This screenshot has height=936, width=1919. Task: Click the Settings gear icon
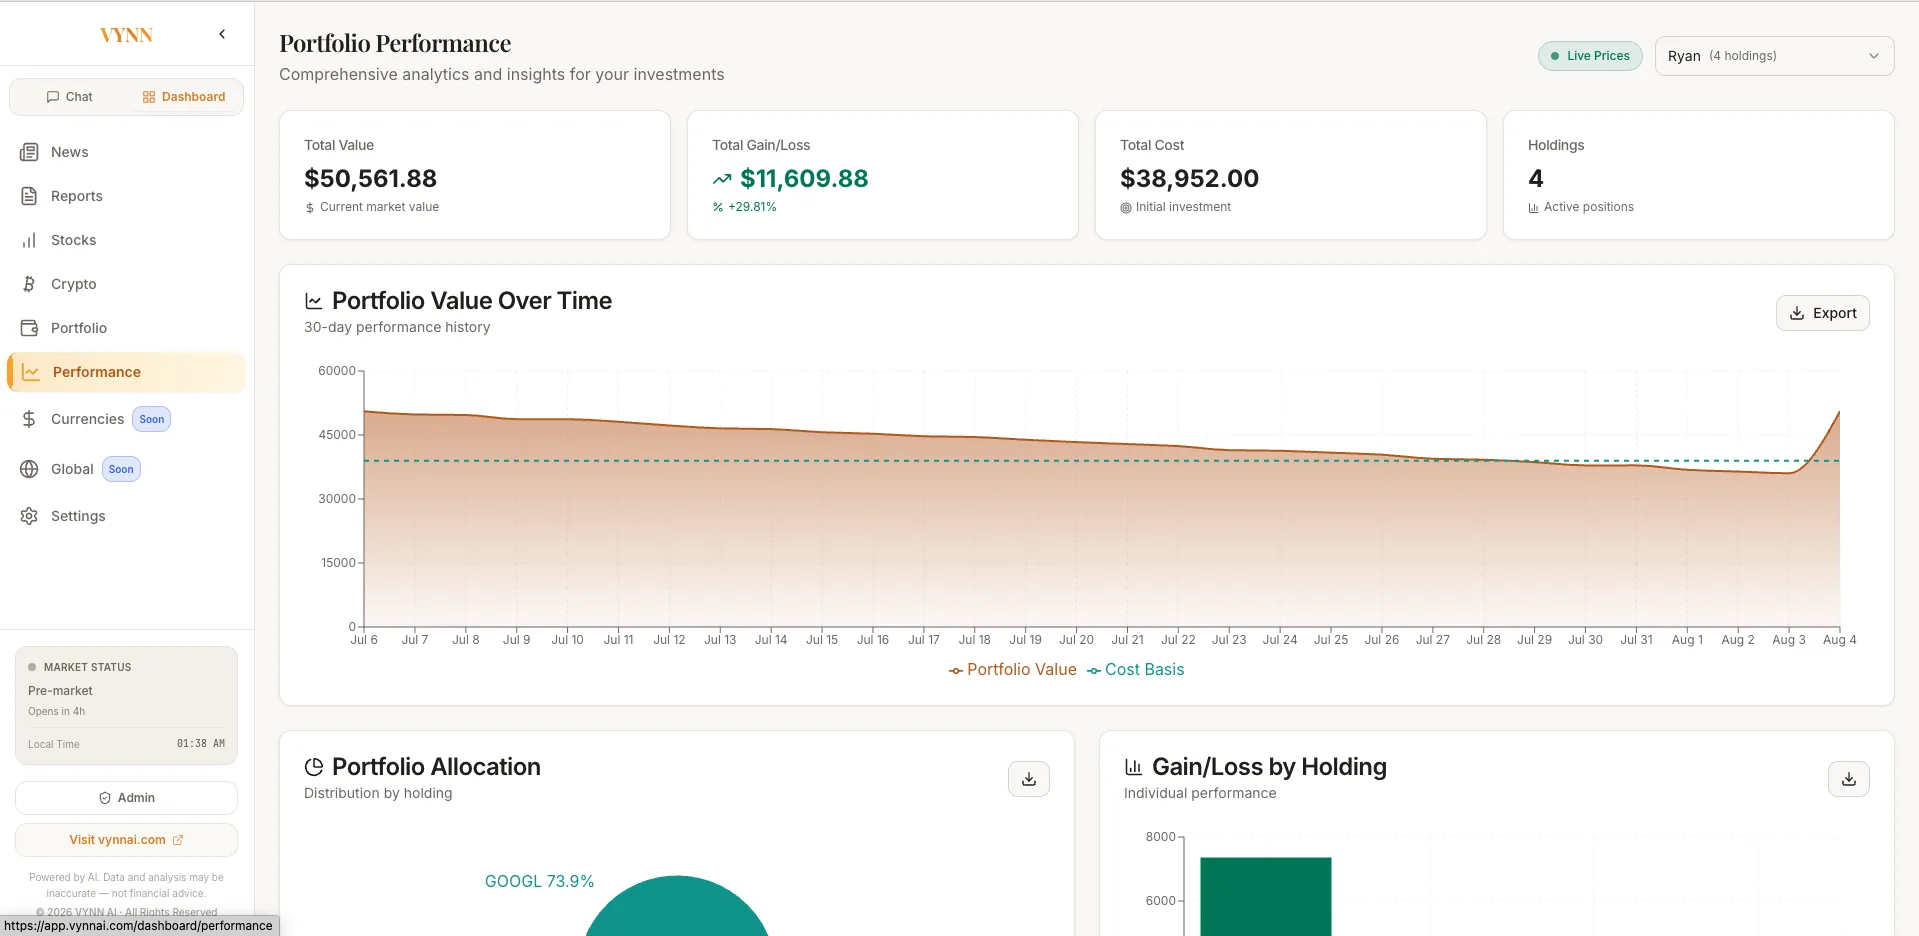(x=30, y=516)
